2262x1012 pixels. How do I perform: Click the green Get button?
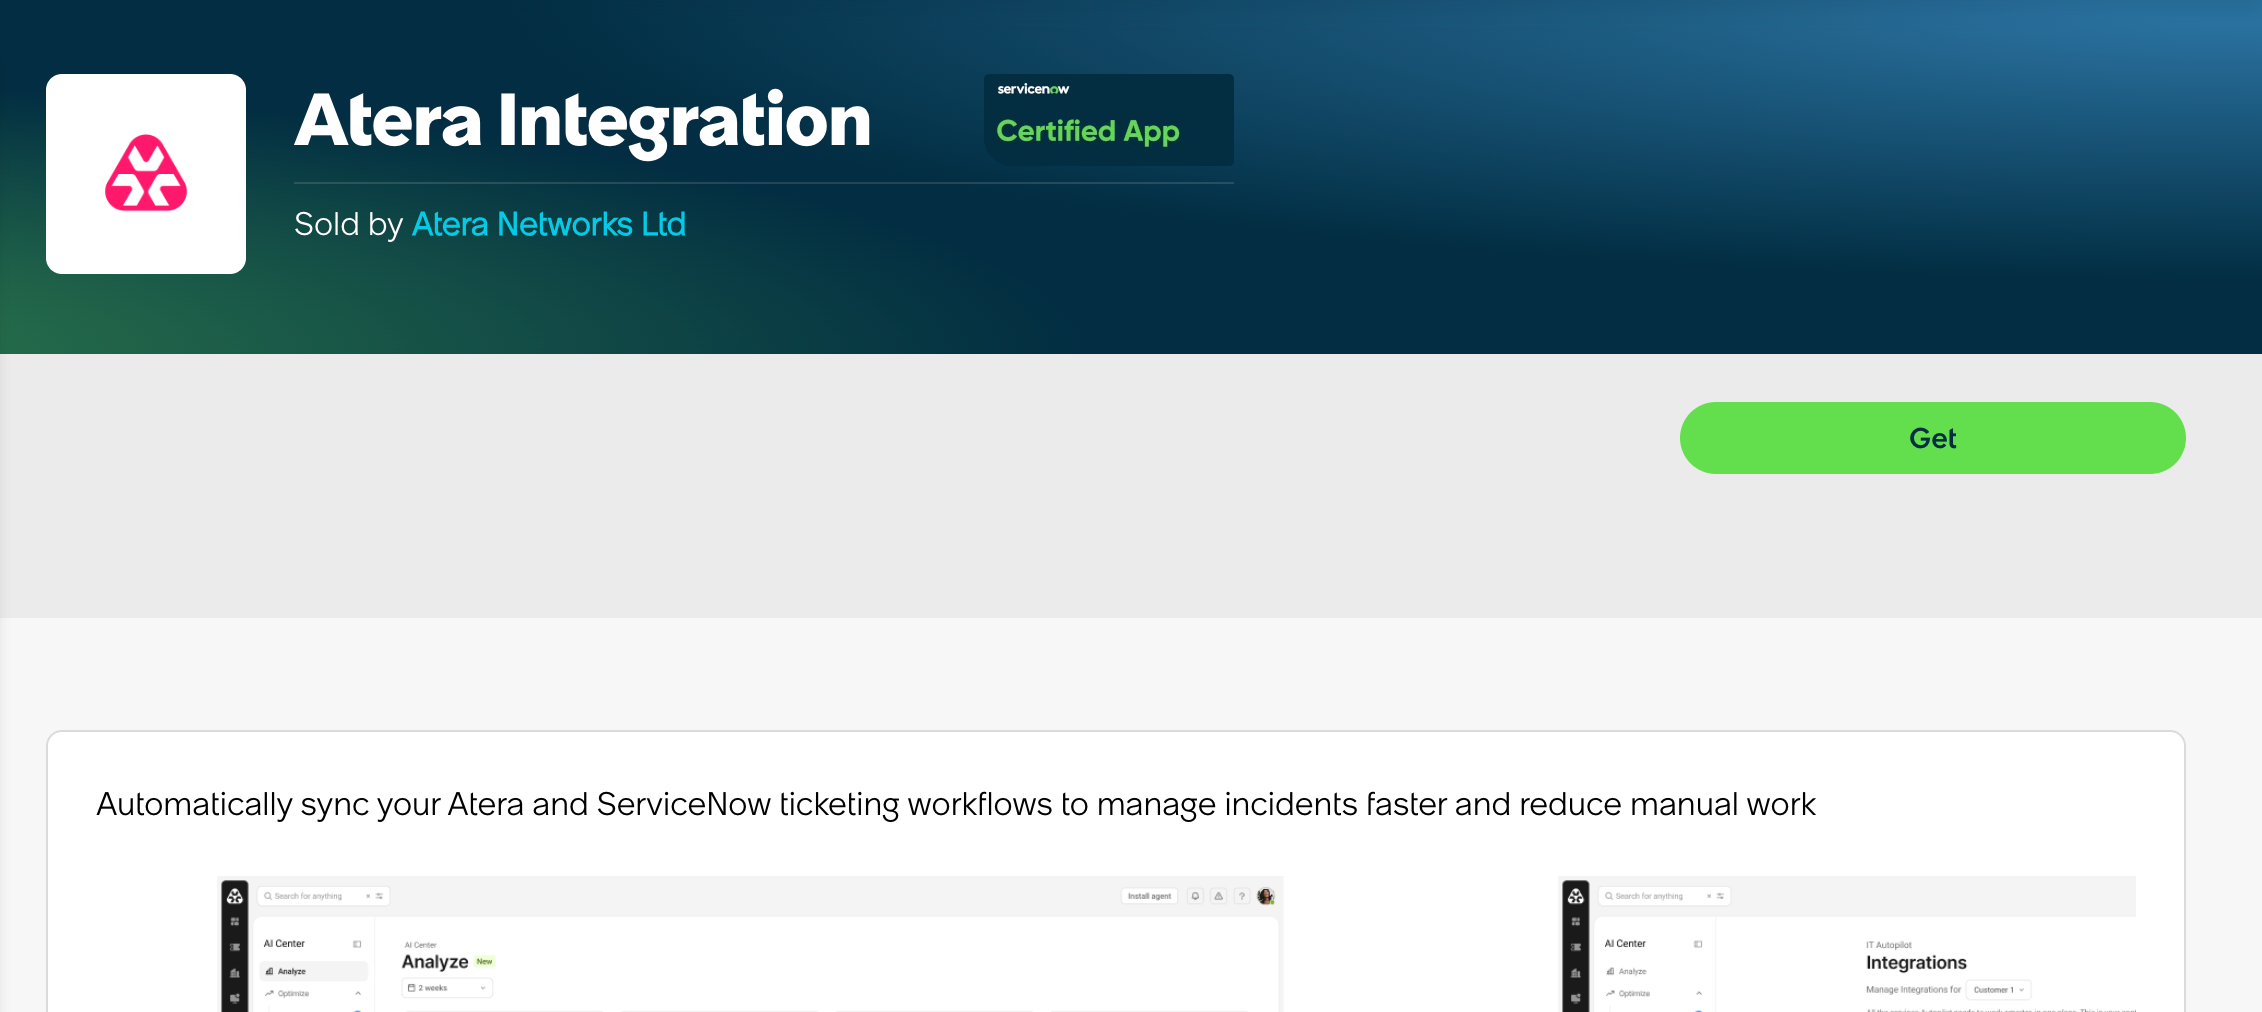pyautogui.click(x=1932, y=438)
